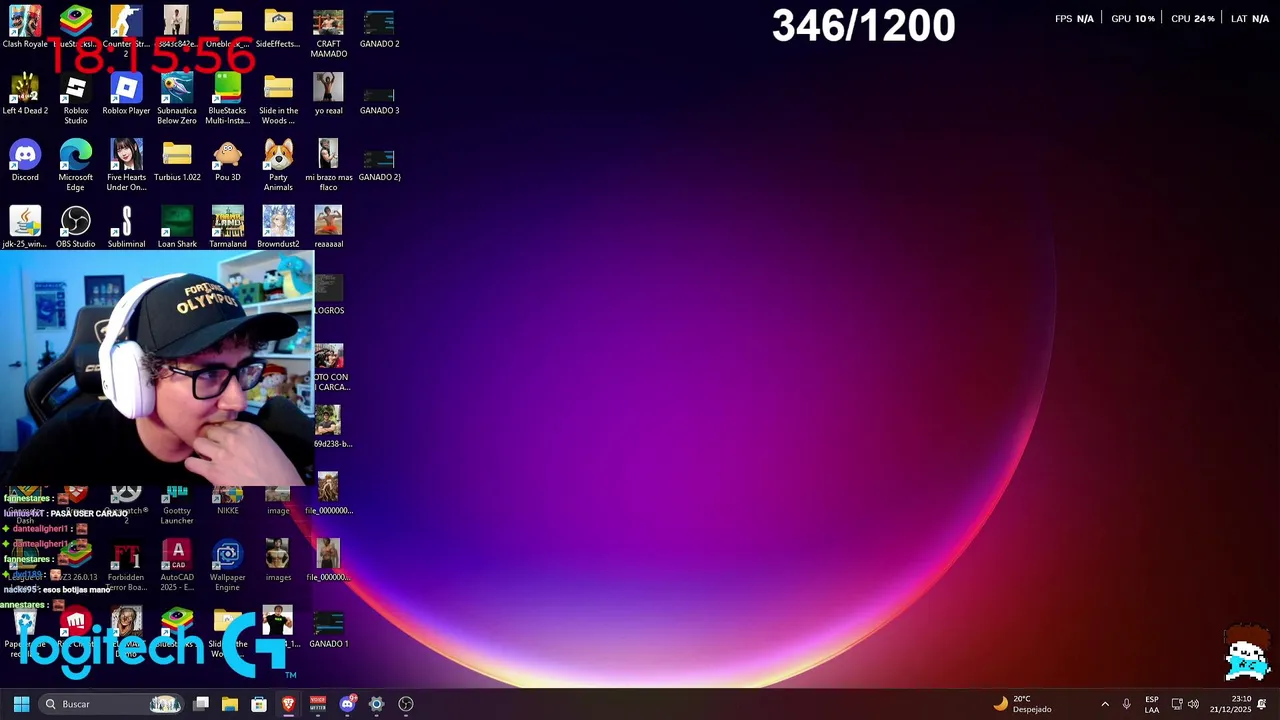Open Microsoft Edge from the desktop

pos(76,166)
